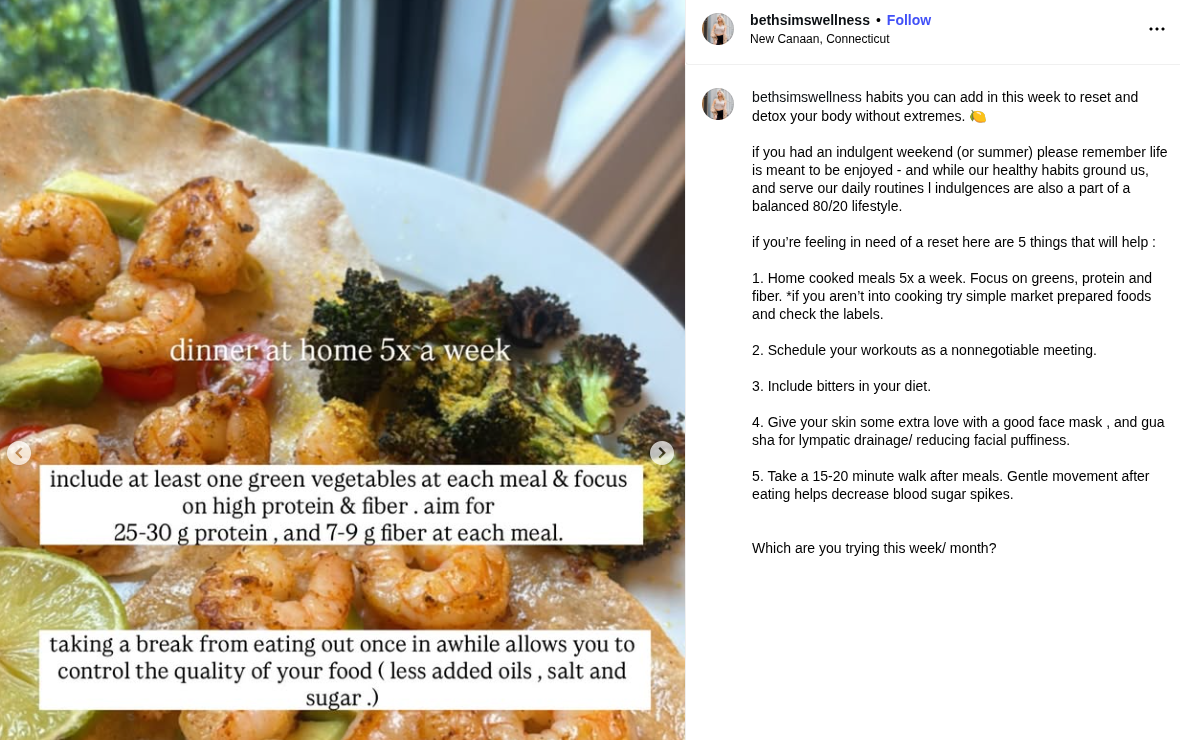Open the New Canaan, Connecticut location
This screenshot has width=1180, height=740.
click(819, 39)
